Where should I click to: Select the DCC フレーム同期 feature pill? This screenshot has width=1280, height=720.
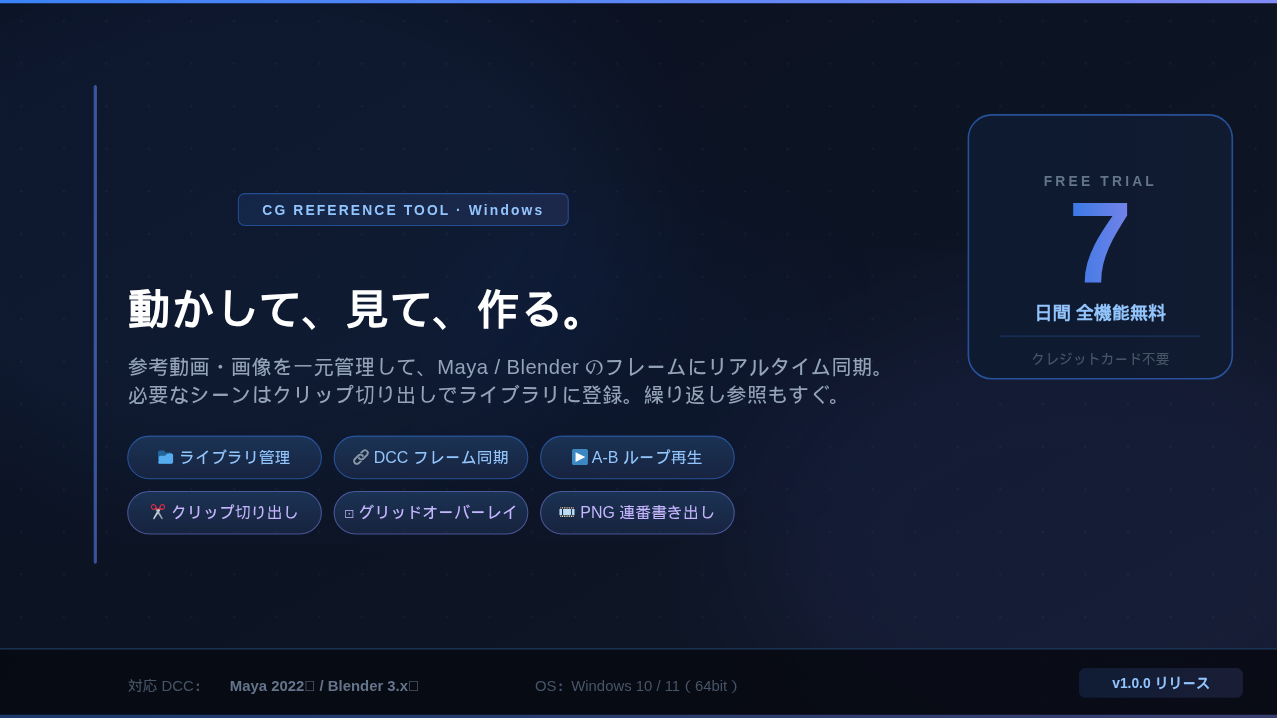(x=431, y=457)
